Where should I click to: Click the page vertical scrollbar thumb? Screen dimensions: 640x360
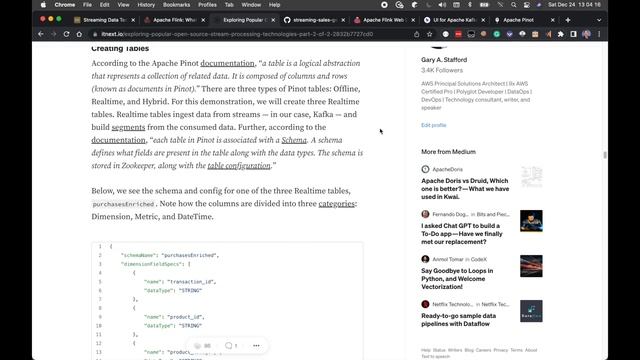[605, 155]
